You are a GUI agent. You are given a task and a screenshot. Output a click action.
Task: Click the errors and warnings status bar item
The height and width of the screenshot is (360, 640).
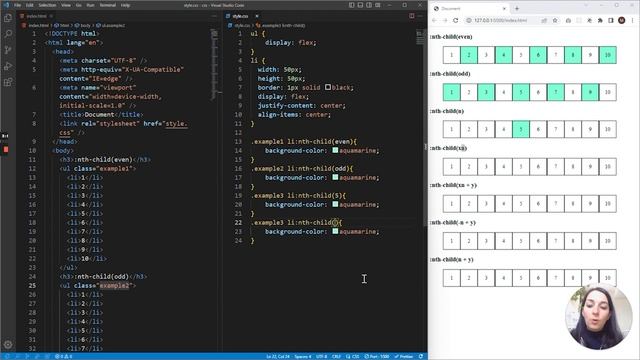tap(64, 356)
